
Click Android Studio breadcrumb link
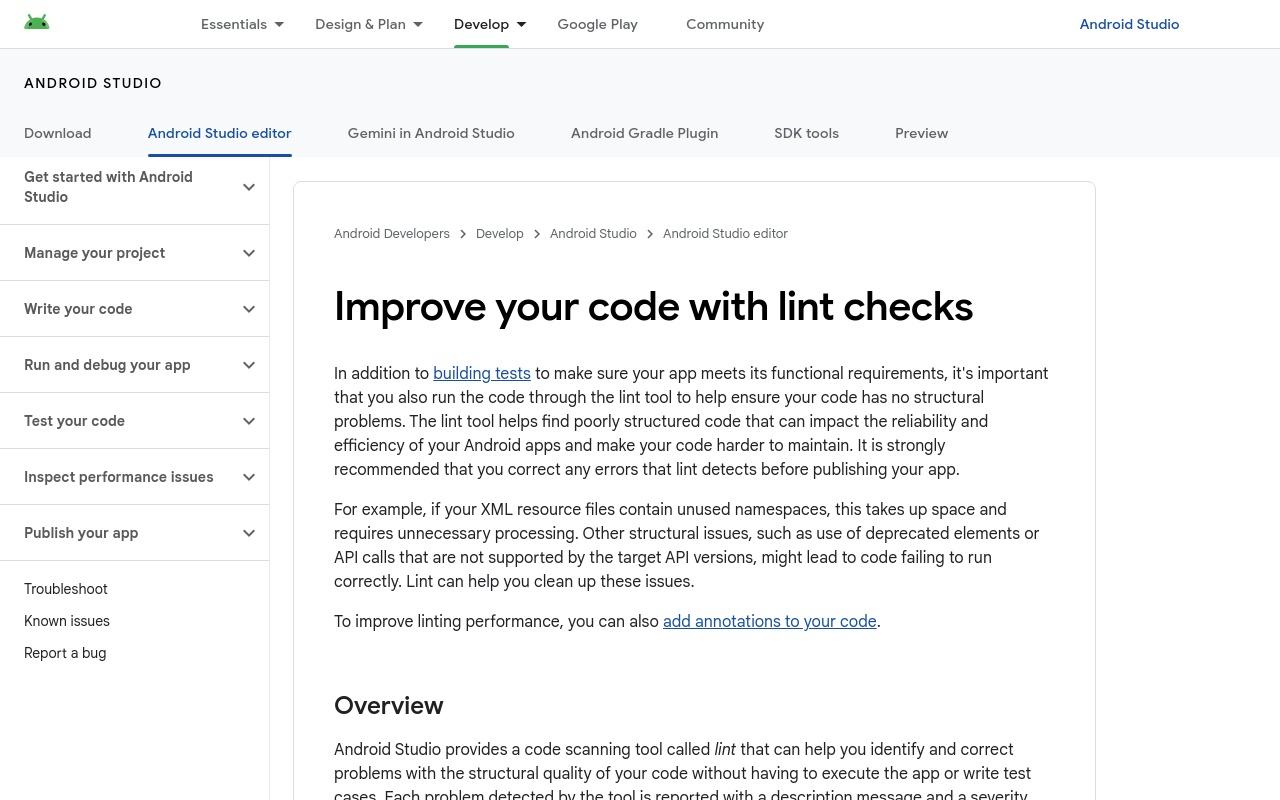tap(593, 233)
